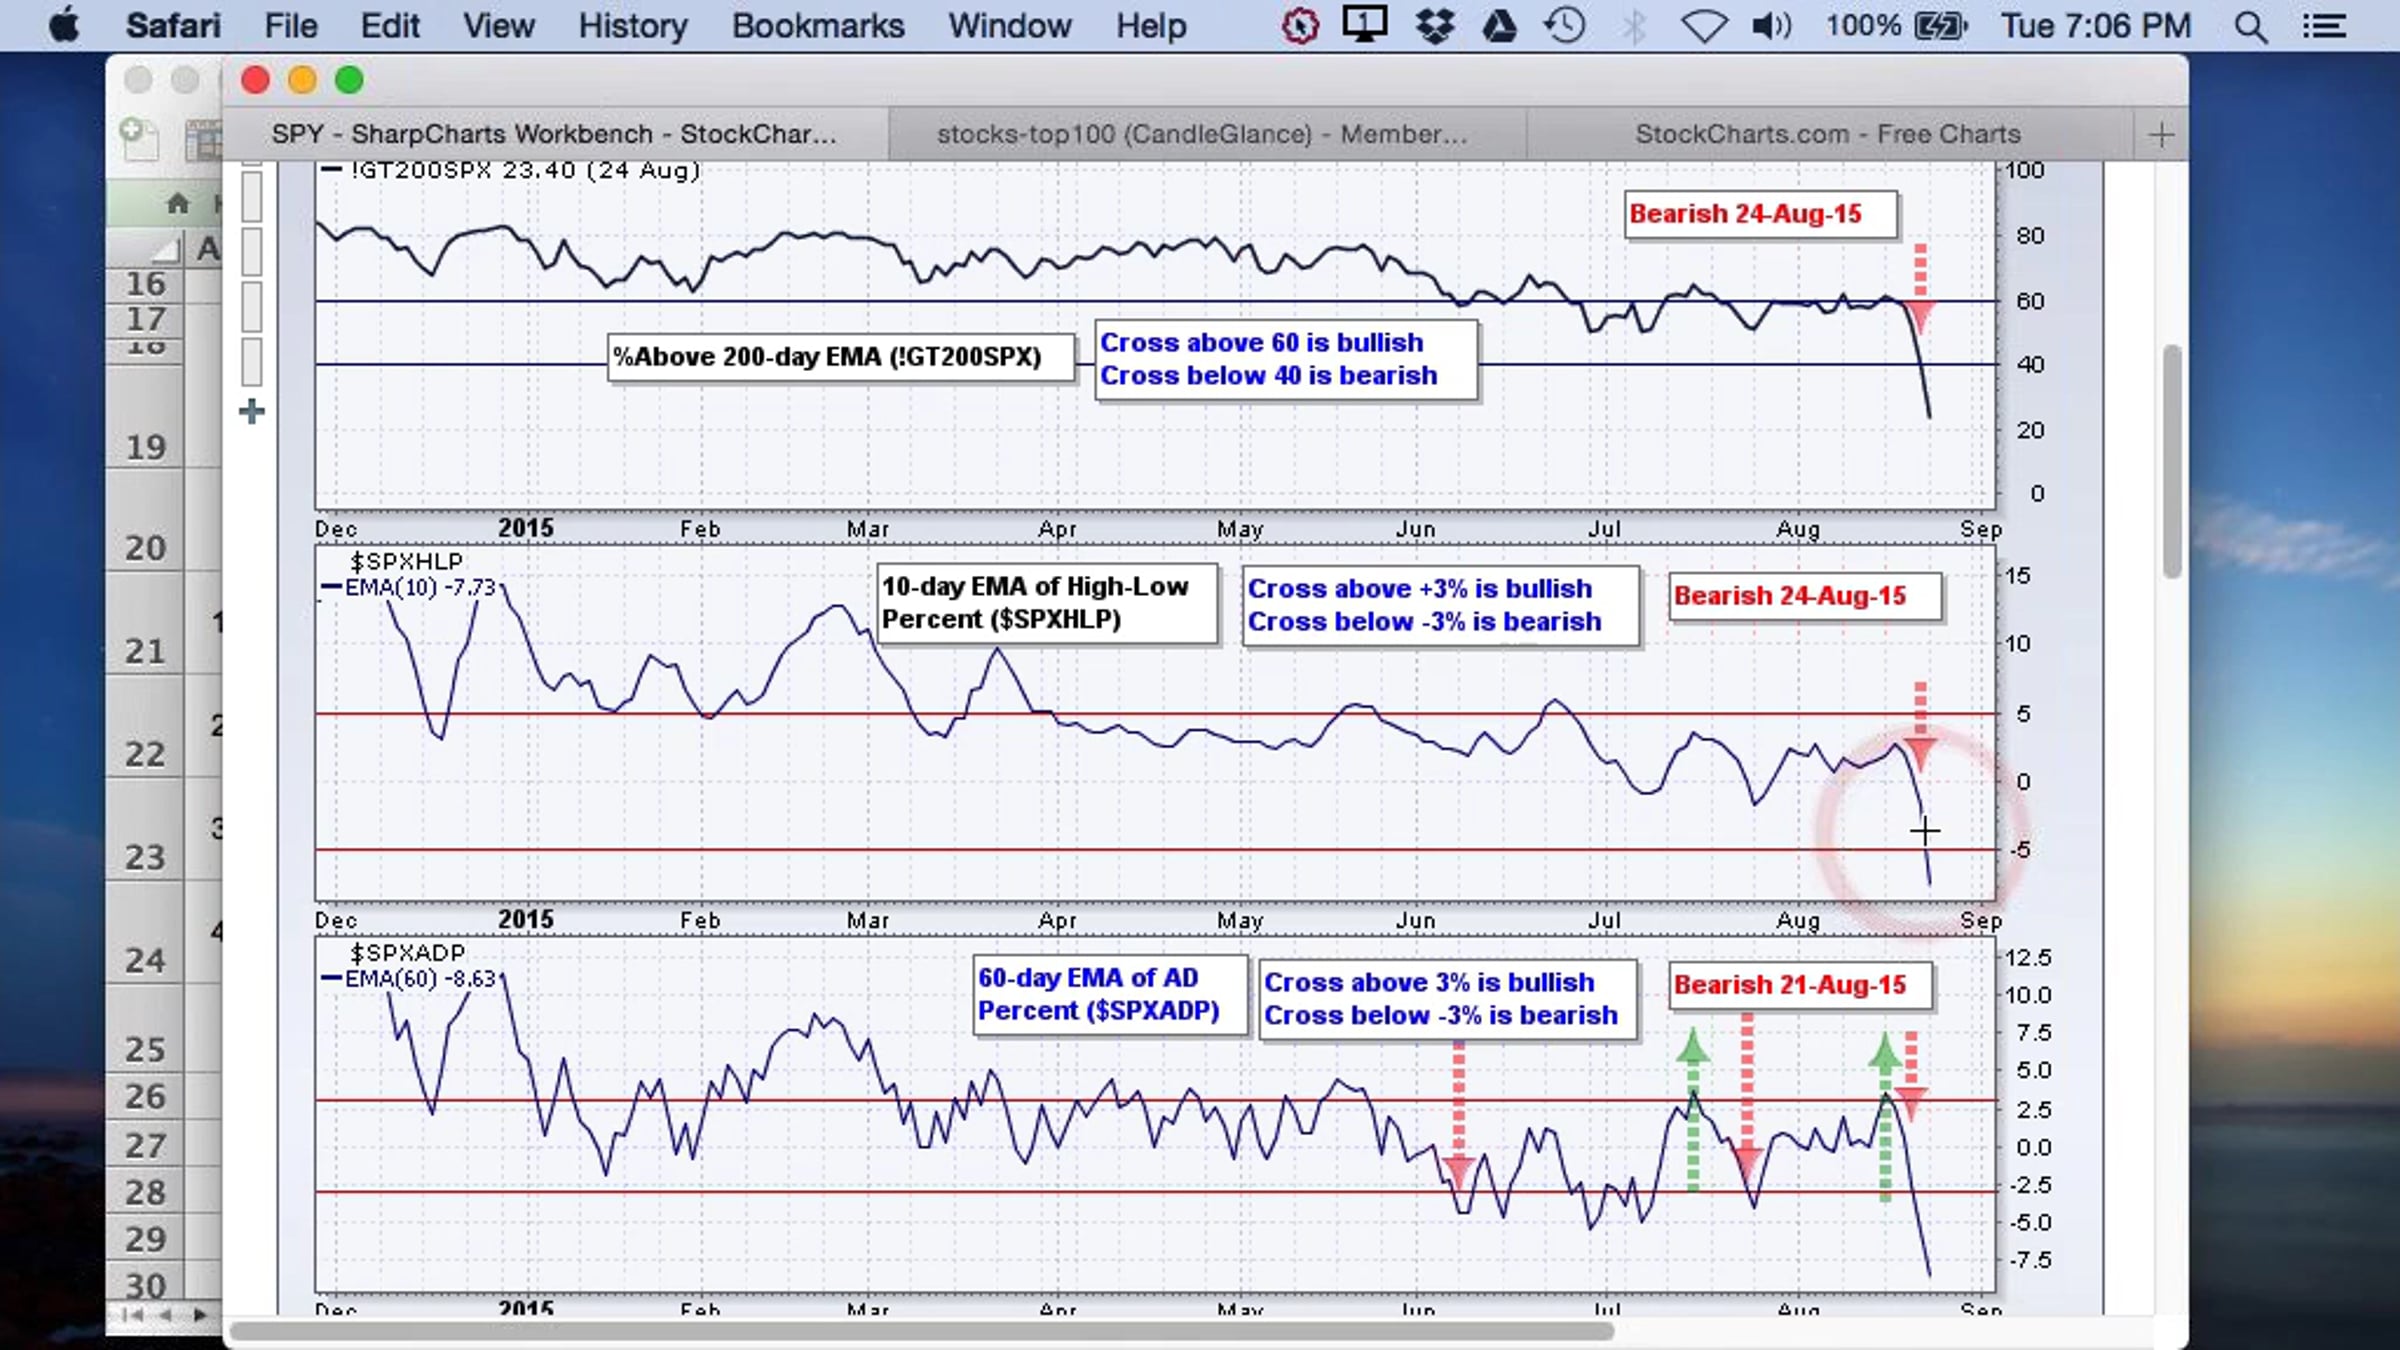Click the plus icon left of the chart
The width and height of the screenshot is (2400, 1350).
tap(252, 411)
